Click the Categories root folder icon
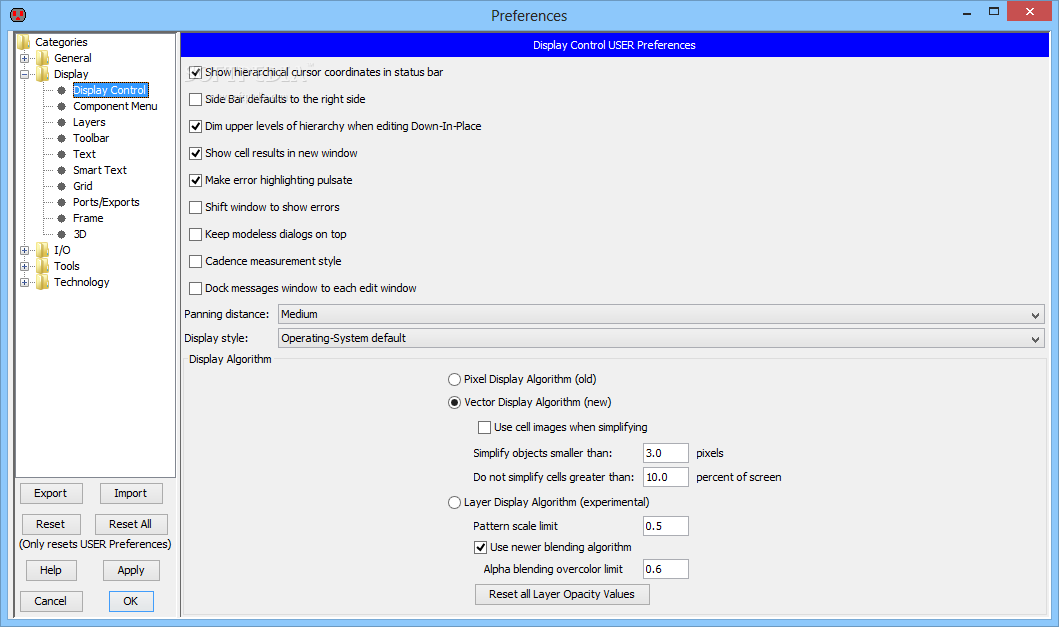 point(24,42)
